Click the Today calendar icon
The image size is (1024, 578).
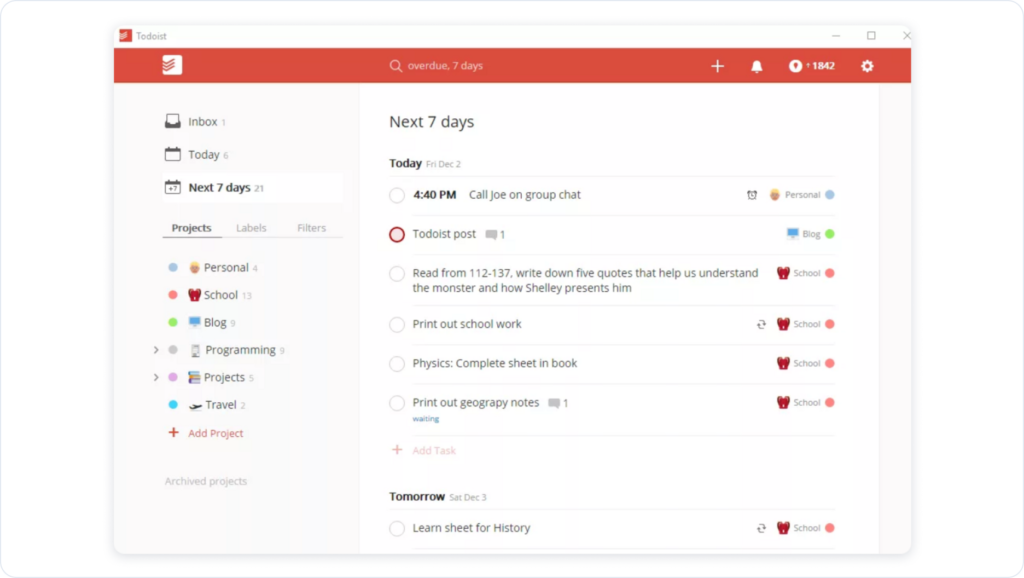172,154
